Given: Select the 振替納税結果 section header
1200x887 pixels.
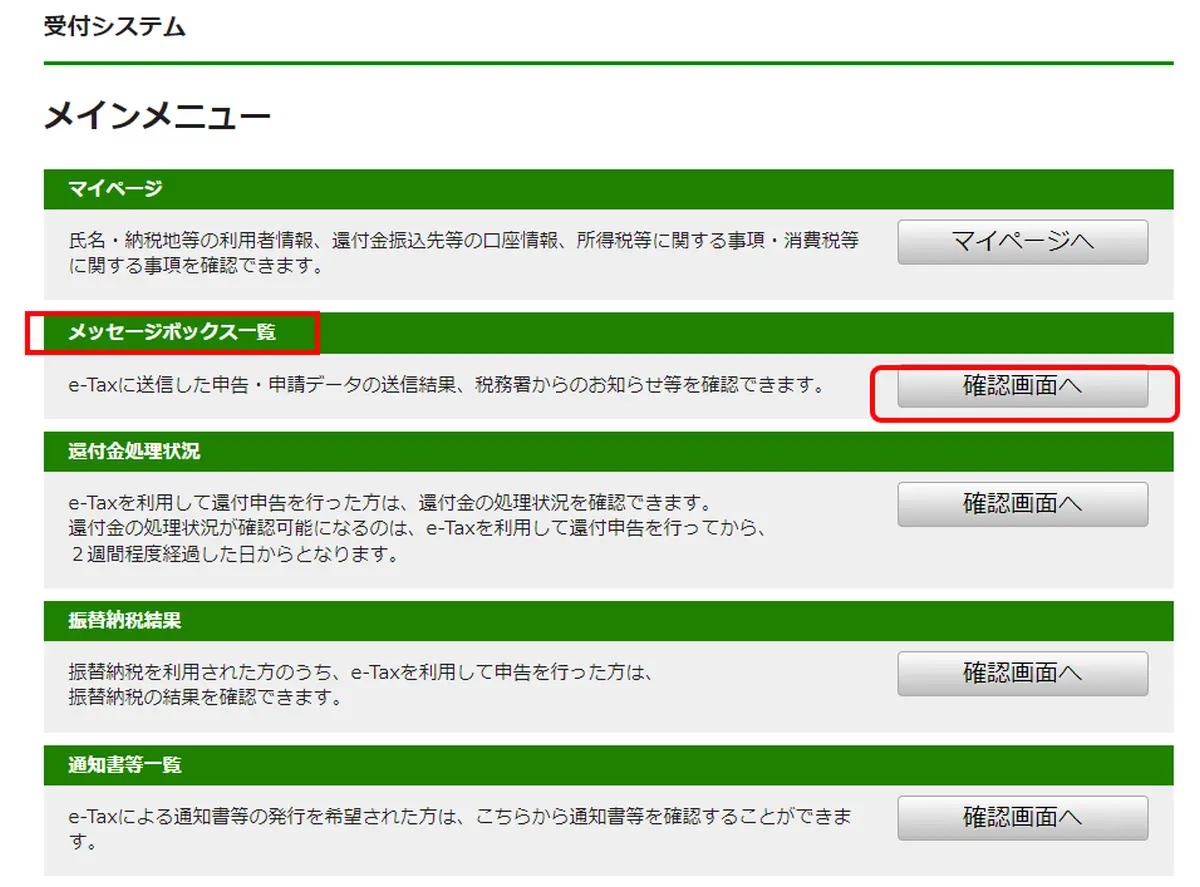Looking at the screenshot, I should tap(125, 621).
